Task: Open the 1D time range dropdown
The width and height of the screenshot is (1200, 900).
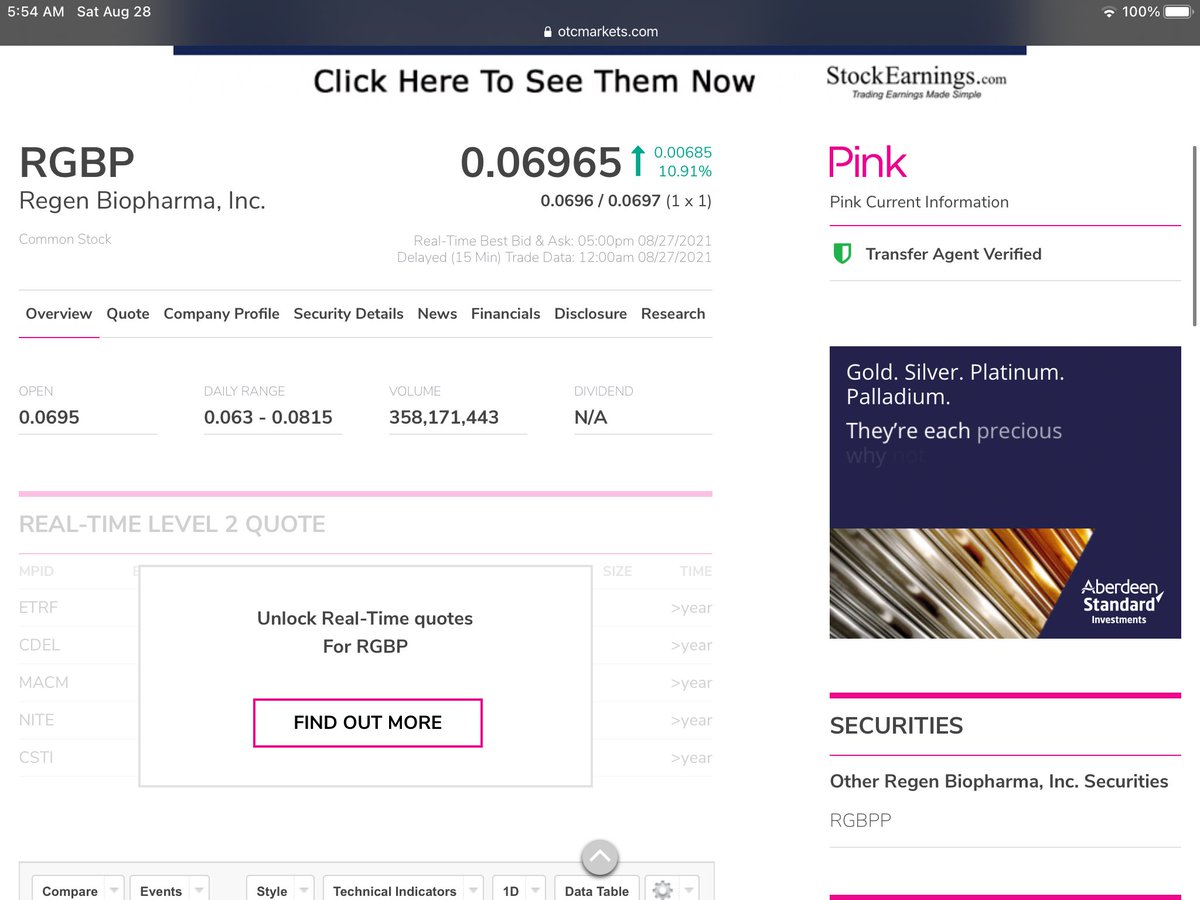Action: [x=519, y=890]
